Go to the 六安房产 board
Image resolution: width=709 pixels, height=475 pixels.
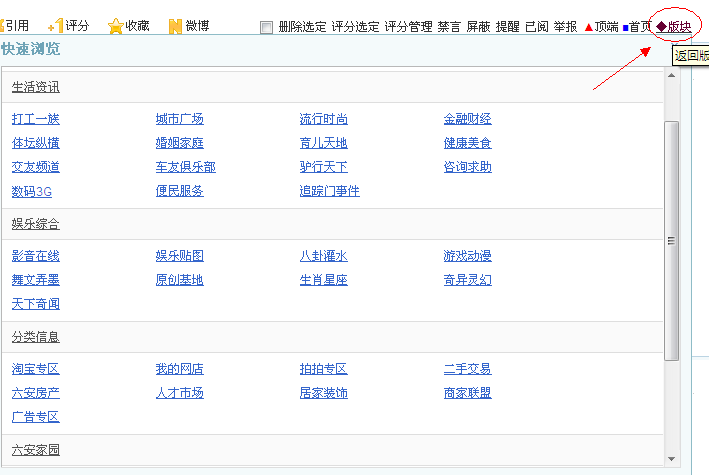click(x=36, y=393)
